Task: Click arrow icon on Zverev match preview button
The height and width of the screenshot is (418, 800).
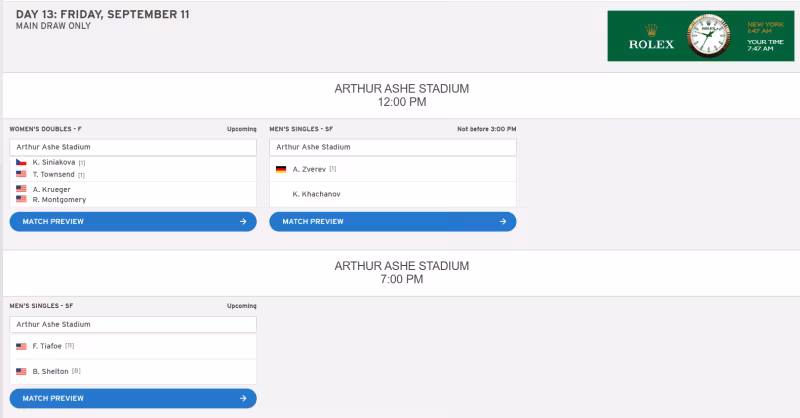Action: click(503, 222)
